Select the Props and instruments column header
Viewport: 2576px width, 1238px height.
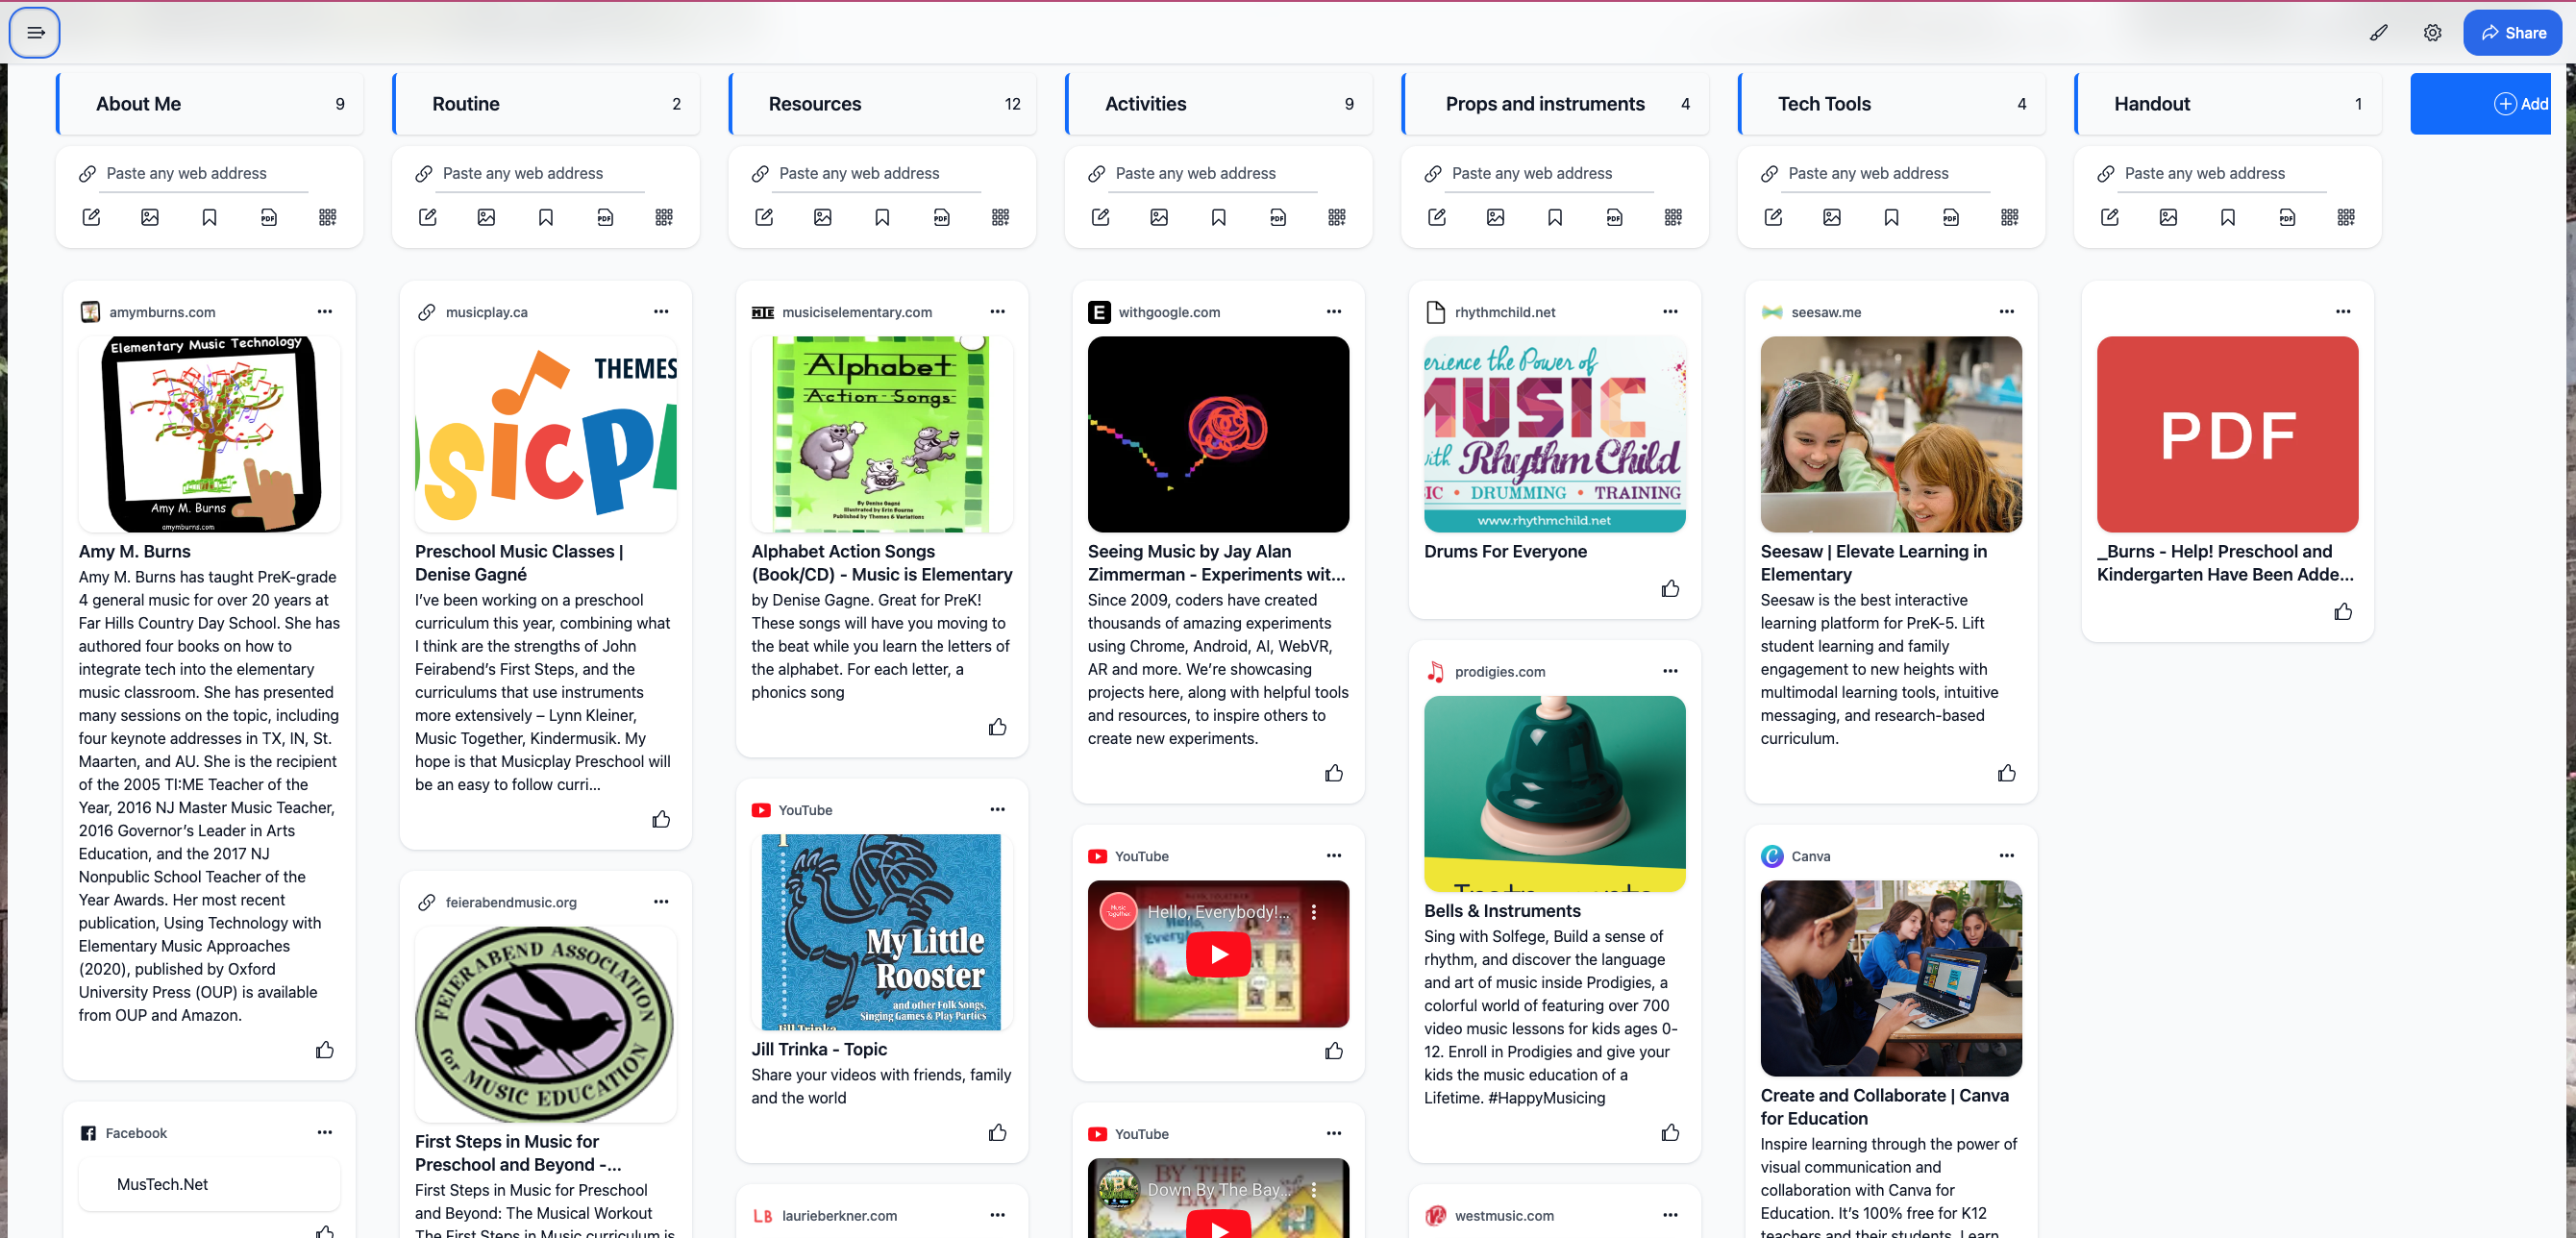[1556, 103]
